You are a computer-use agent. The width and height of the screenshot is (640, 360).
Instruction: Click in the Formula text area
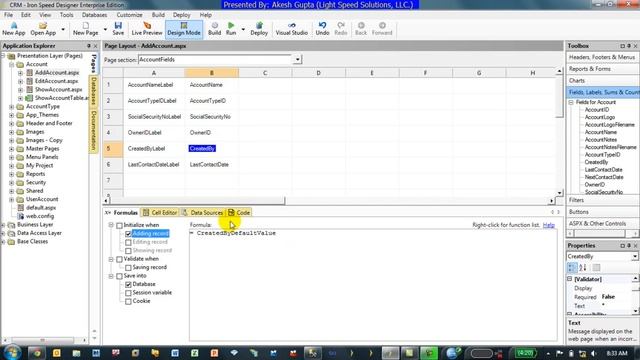click(373, 285)
